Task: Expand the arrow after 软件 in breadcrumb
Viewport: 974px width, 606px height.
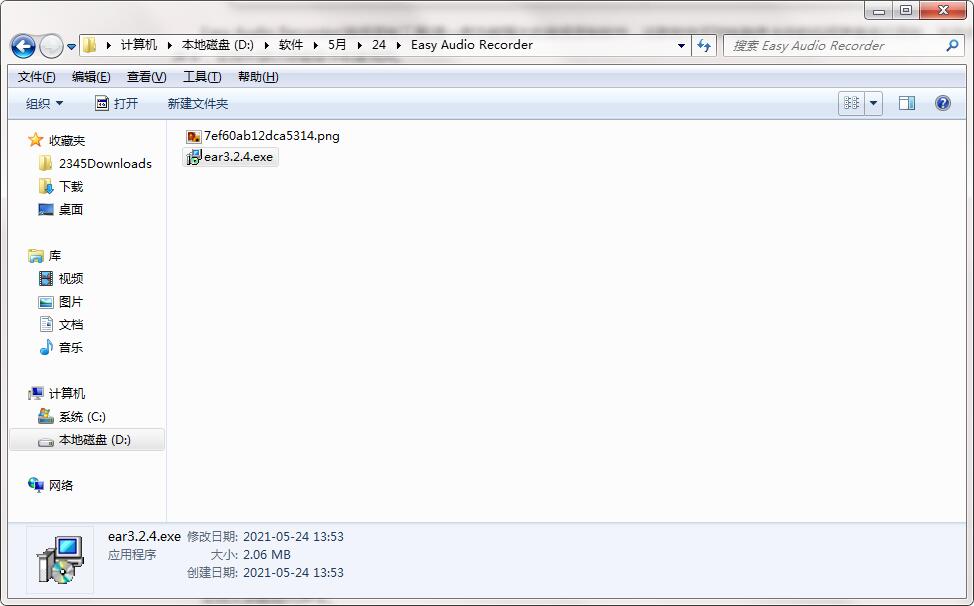Action: 316,45
